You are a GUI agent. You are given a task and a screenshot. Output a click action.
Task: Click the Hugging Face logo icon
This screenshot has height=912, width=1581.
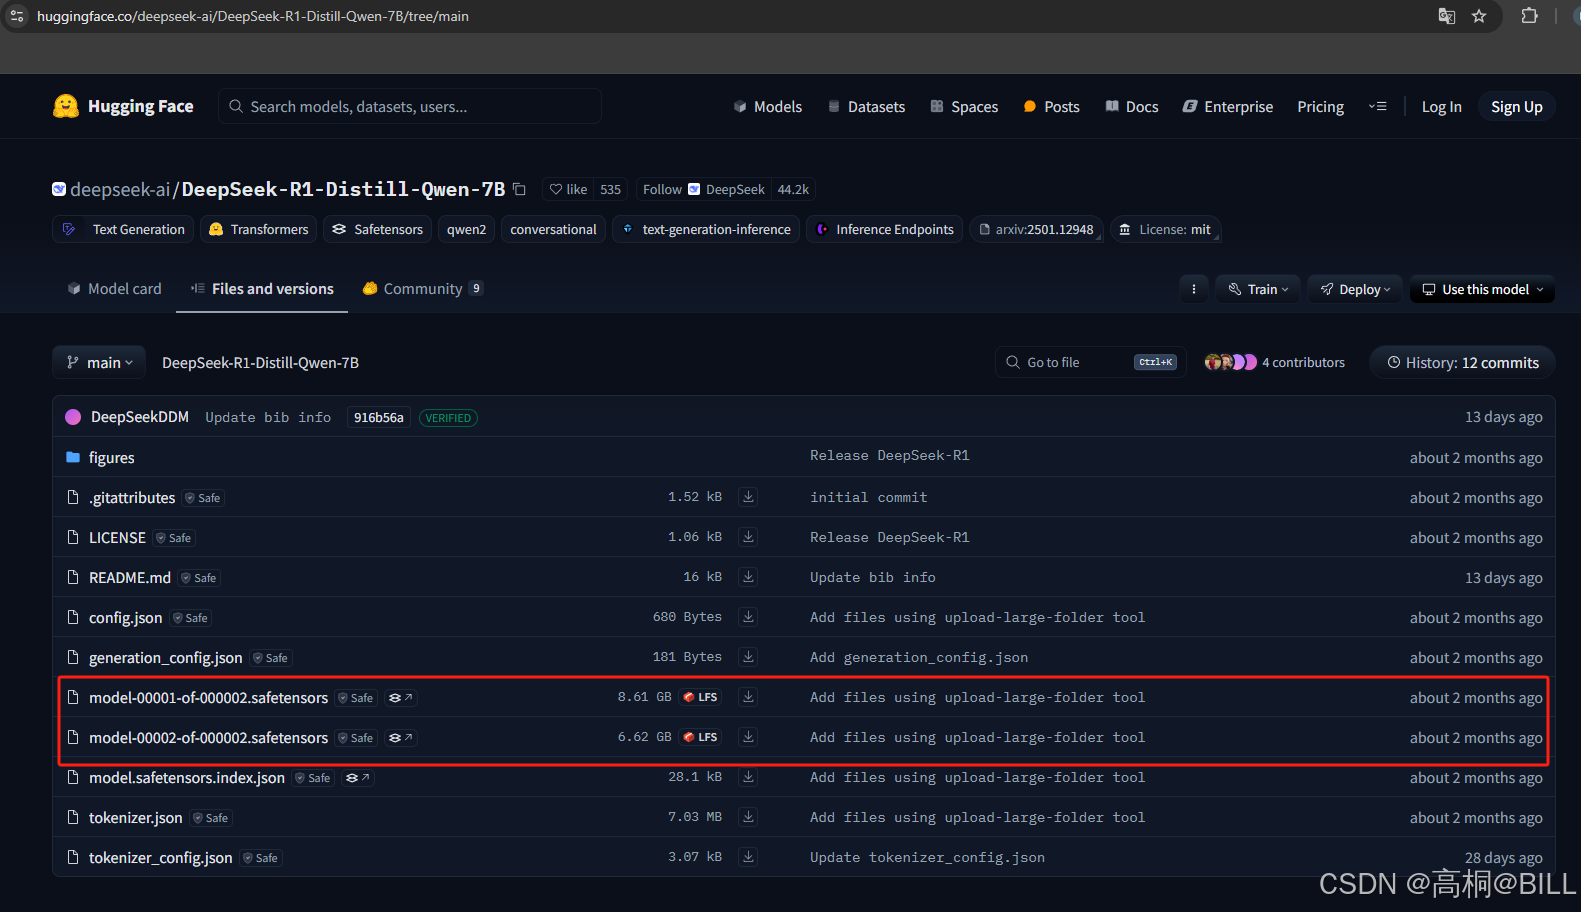[x=66, y=106]
